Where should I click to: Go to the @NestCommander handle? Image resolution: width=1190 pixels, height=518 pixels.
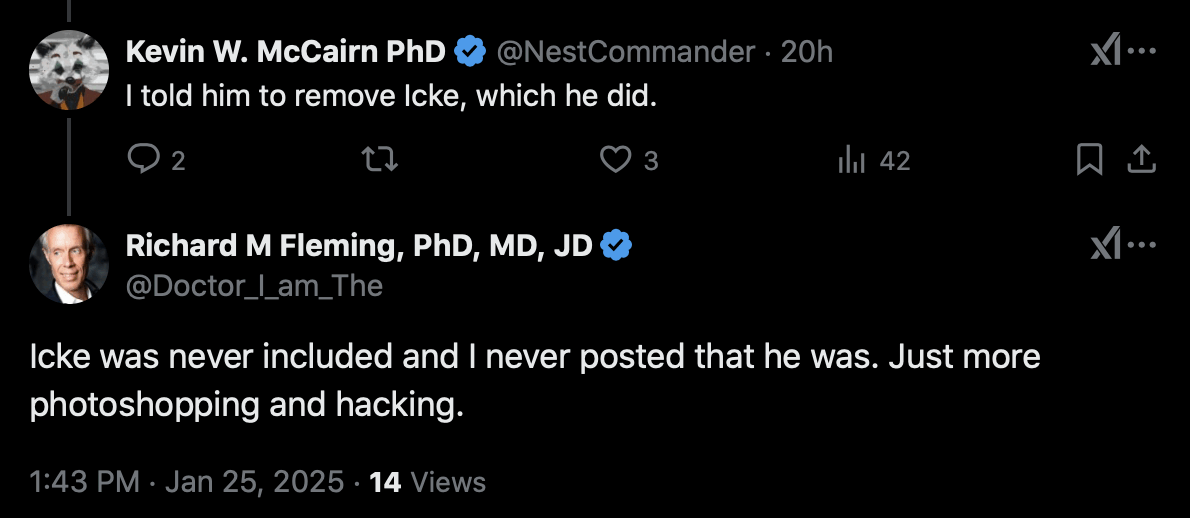point(625,52)
